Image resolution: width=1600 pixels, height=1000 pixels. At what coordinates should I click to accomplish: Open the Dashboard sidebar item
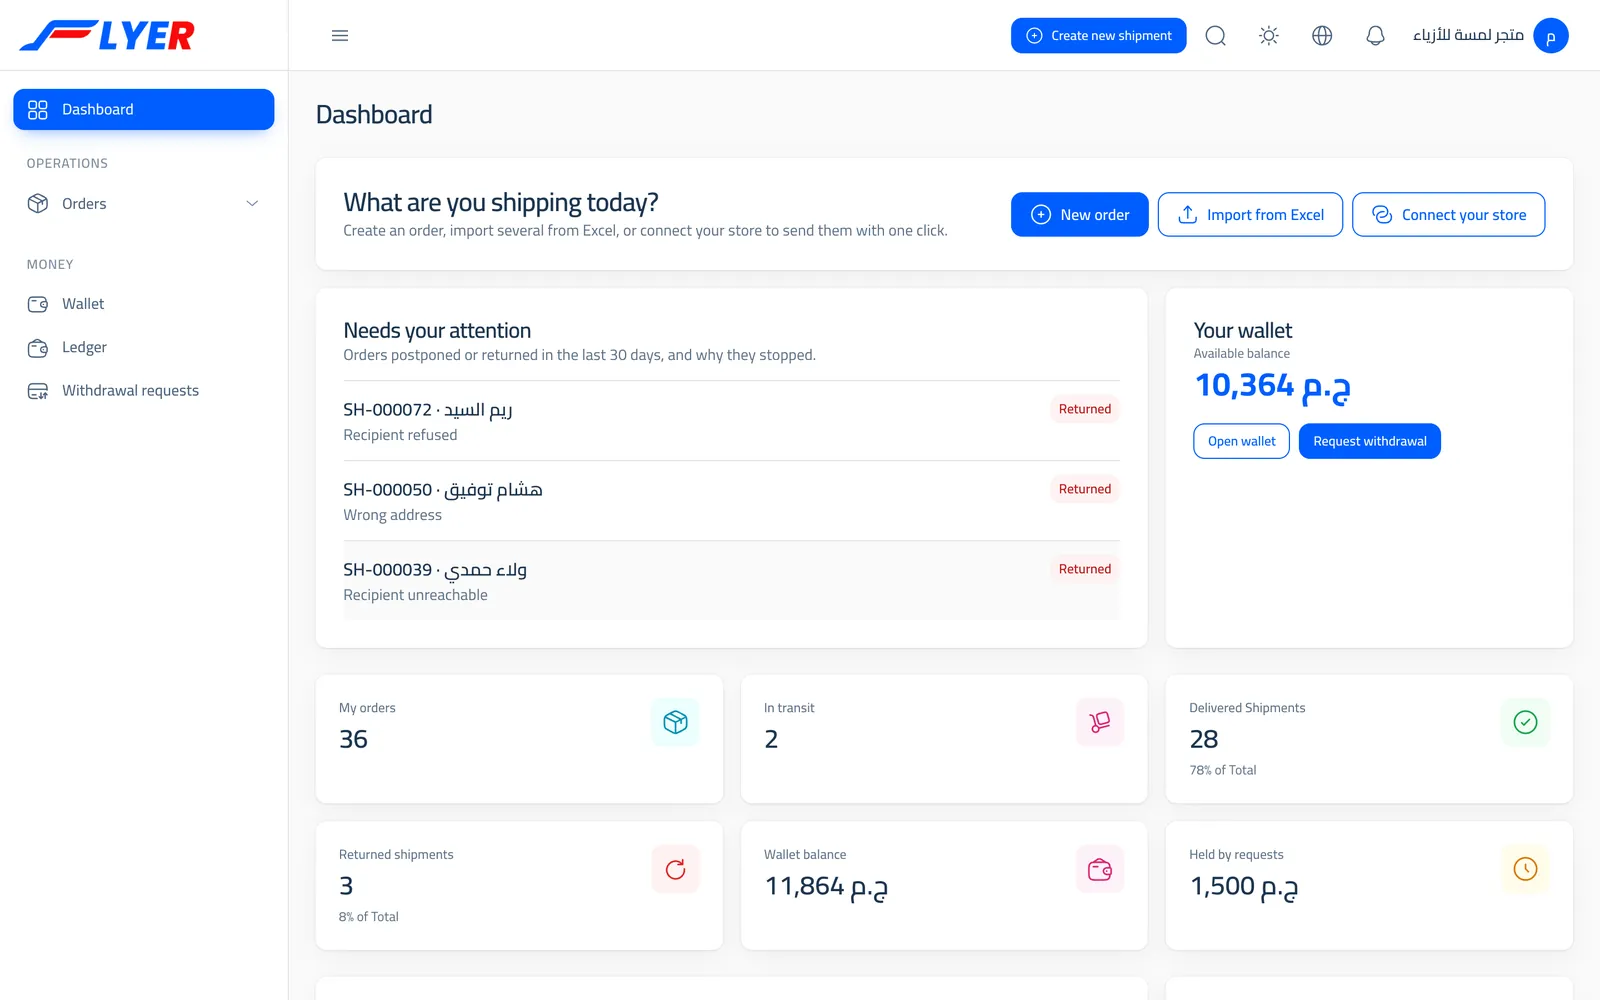pyautogui.click(x=144, y=109)
